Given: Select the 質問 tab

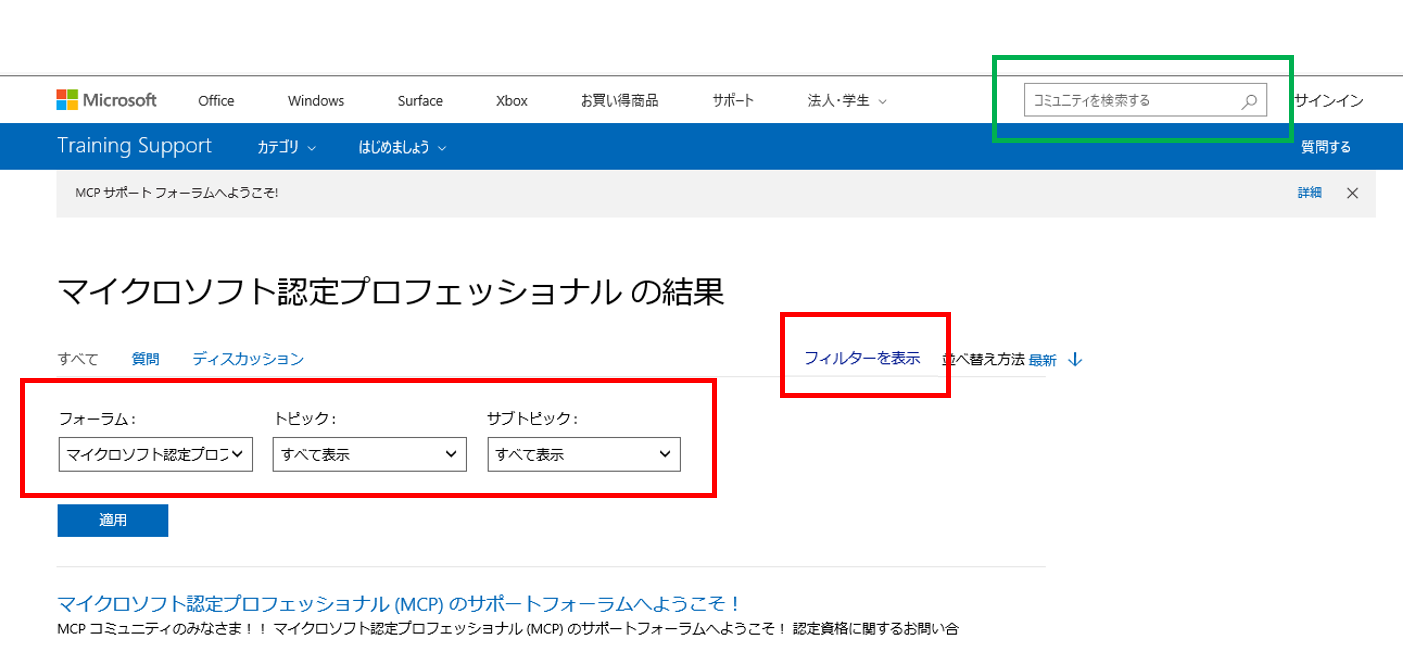Looking at the screenshot, I should click(145, 359).
